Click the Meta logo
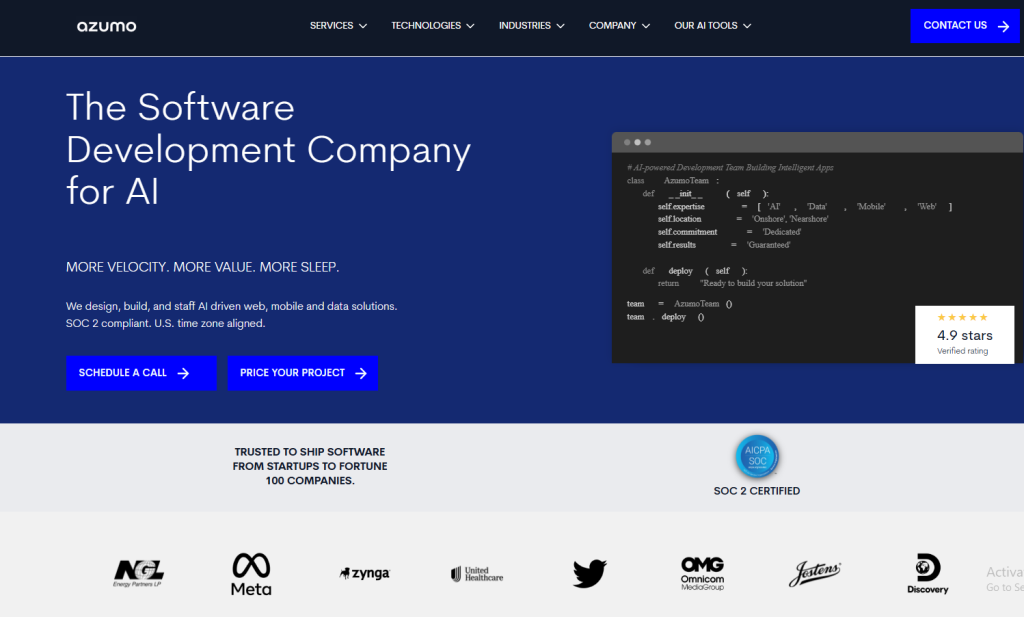1024x617 pixels. click(x=251, y=574)
